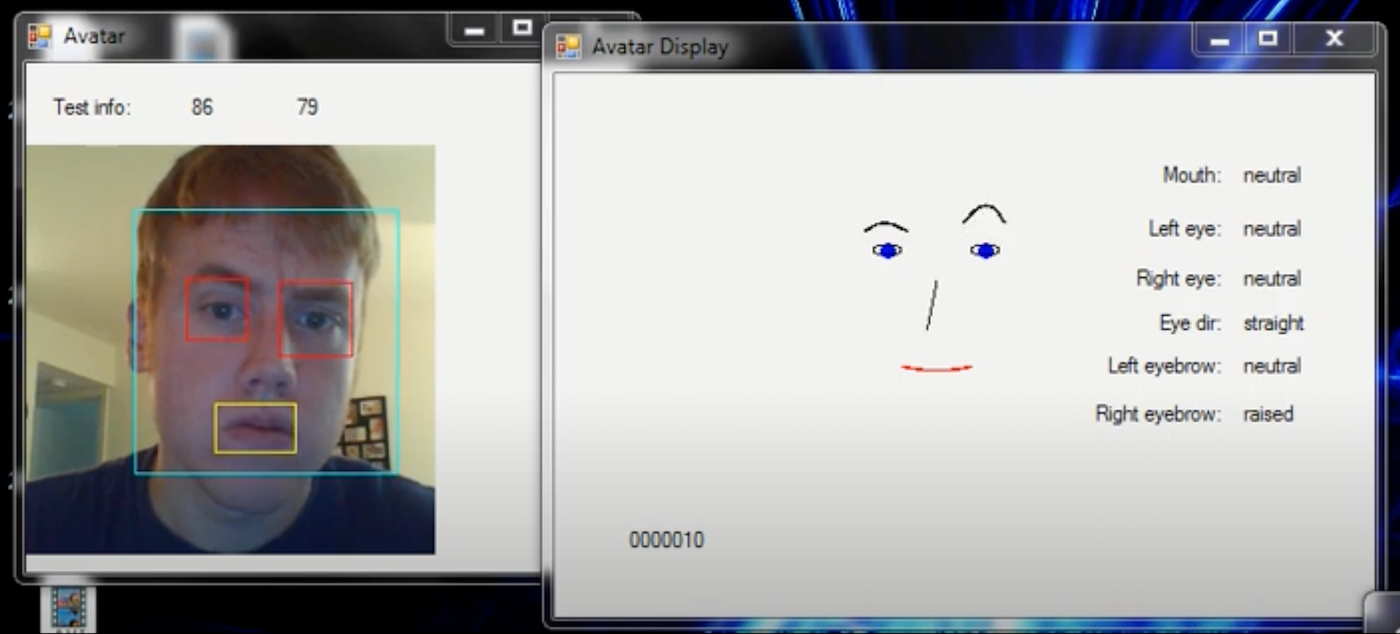The width and height of the screenshot is (1400, 634).
Task: Close the Avatar Display window
Action: tap(1334, 39)
